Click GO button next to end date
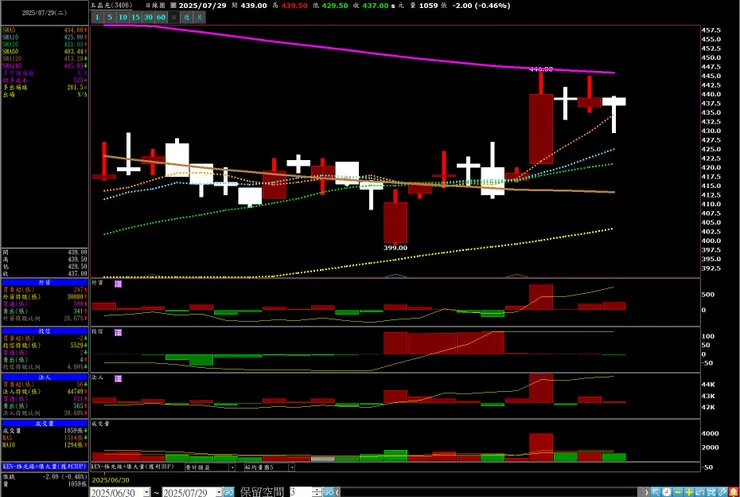This screenshot has height=497, width=740. [228, 492]
